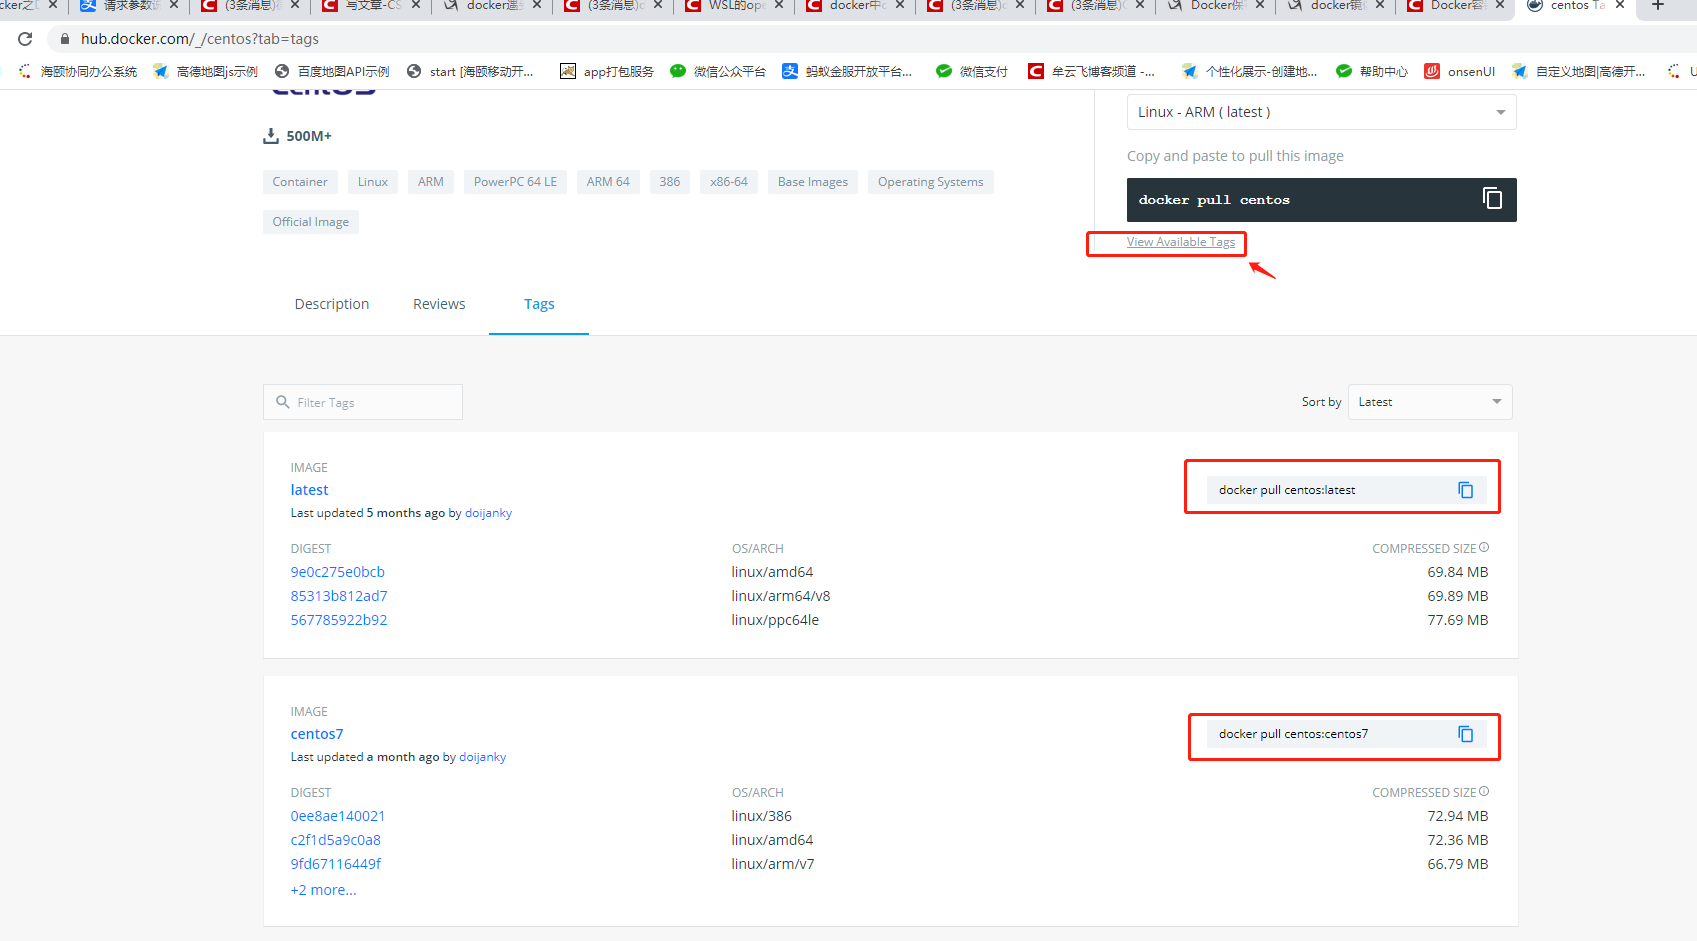This screenshot has width=1697, height=941.
Task: Close the centos Tags browser tab
Action: pos(1620,6)
